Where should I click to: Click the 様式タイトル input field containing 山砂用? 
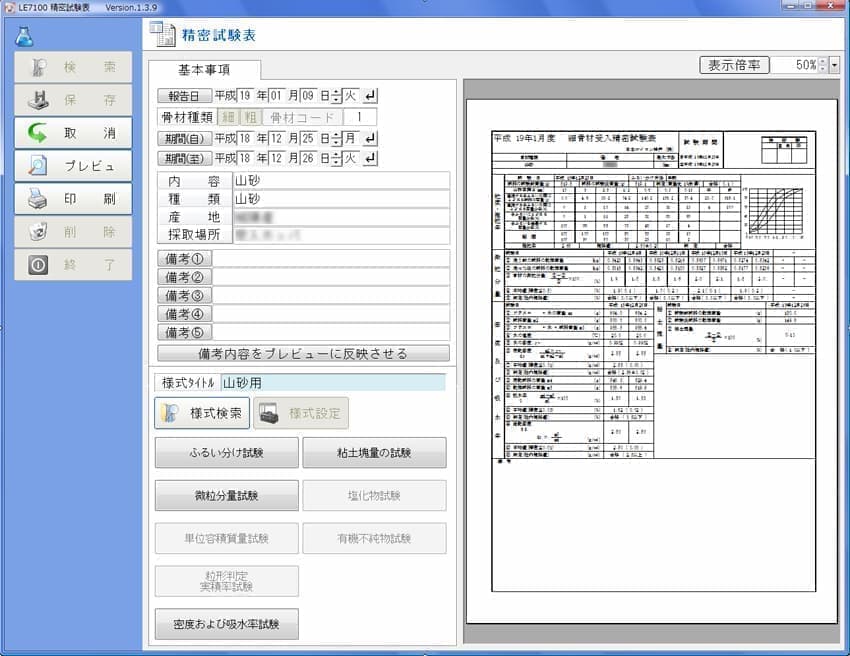pos(331,382)
